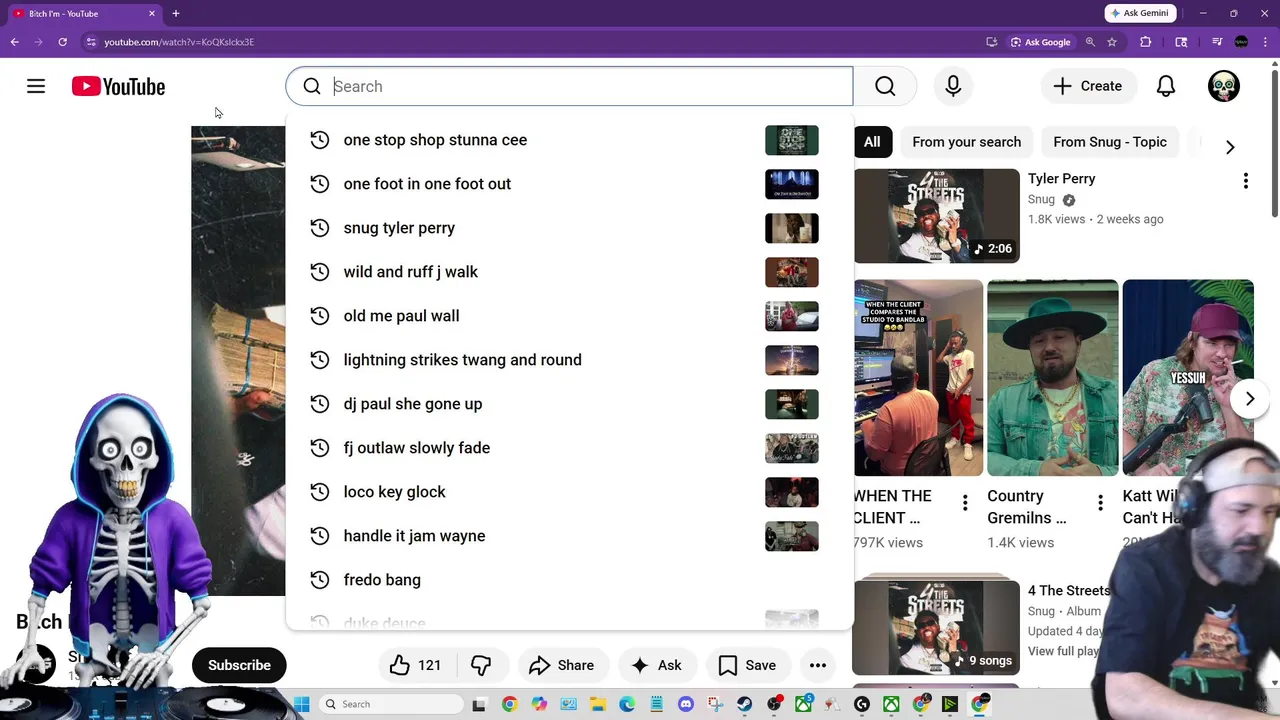Choose suggestion handle it jam wayne

pyautogui.click(x=569, y=536)
